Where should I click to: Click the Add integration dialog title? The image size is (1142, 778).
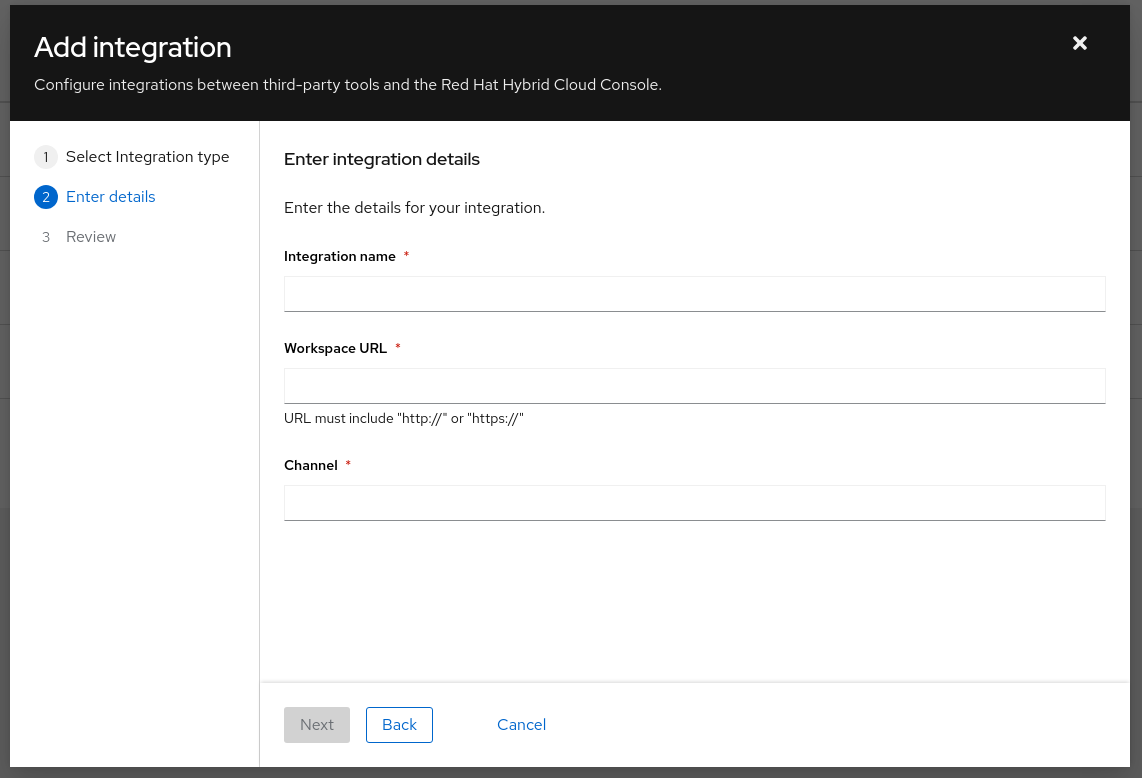pos(133,47)
